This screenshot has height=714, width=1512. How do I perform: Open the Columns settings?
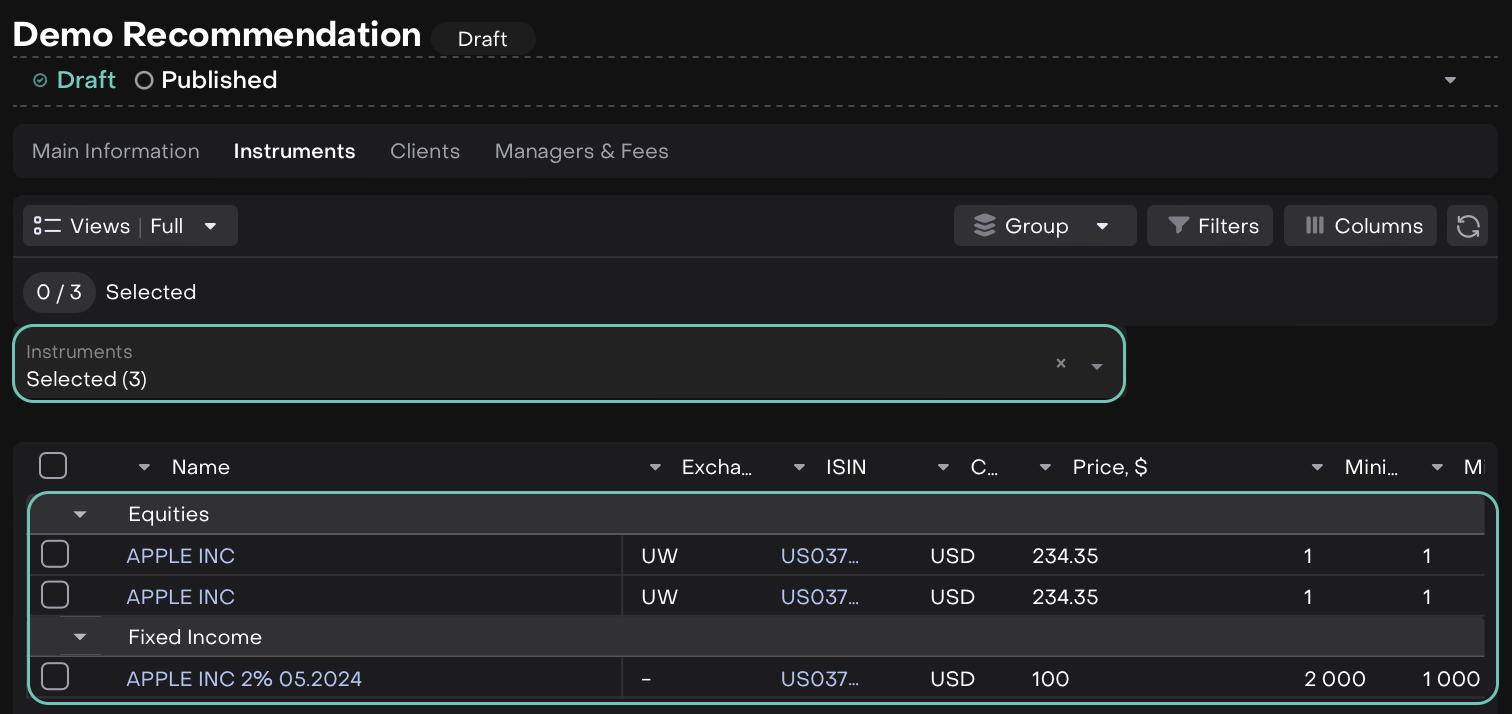pyautogui.click(x=1360, y=226)
